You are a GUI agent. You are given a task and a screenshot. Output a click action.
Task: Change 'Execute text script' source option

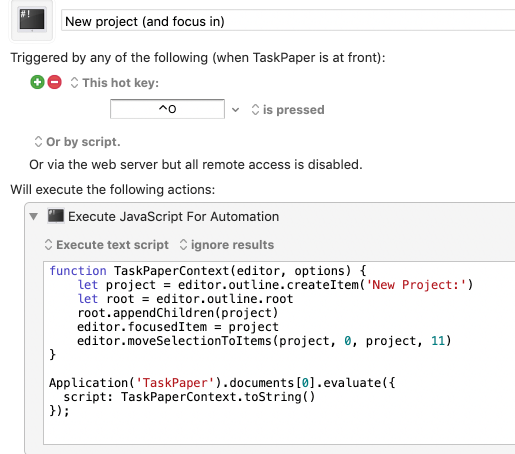pyautogui.click(x=107, y=245)
